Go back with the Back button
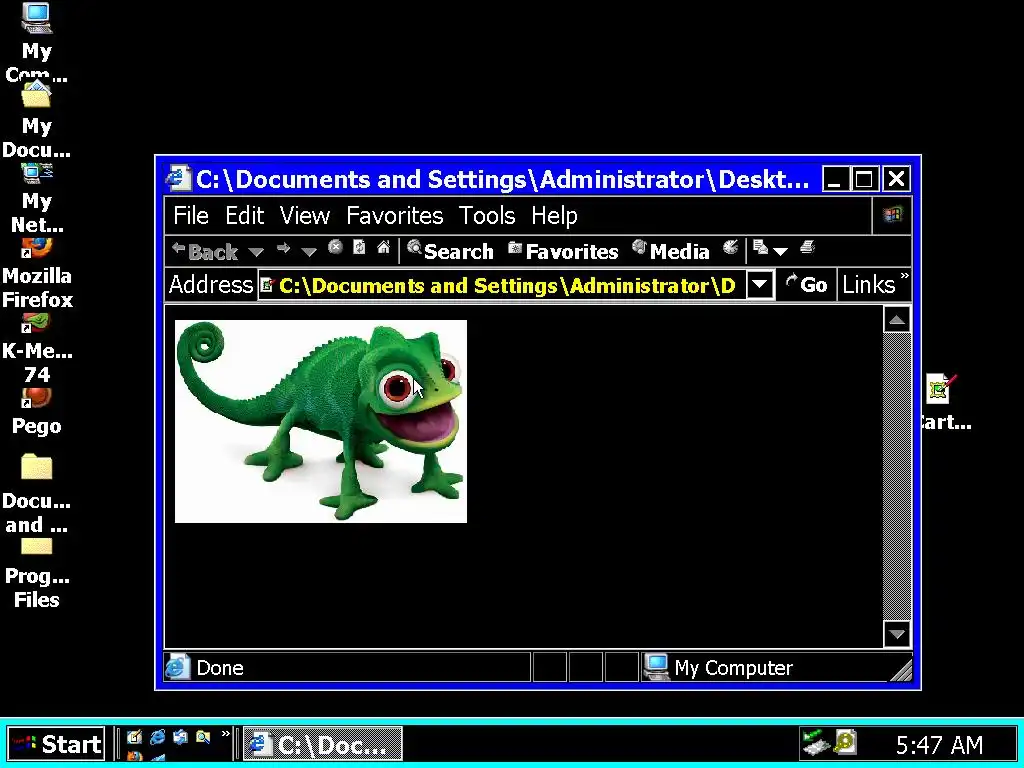Image resolution: width=1024 pixels, height=768 pixels. (204, 251)
